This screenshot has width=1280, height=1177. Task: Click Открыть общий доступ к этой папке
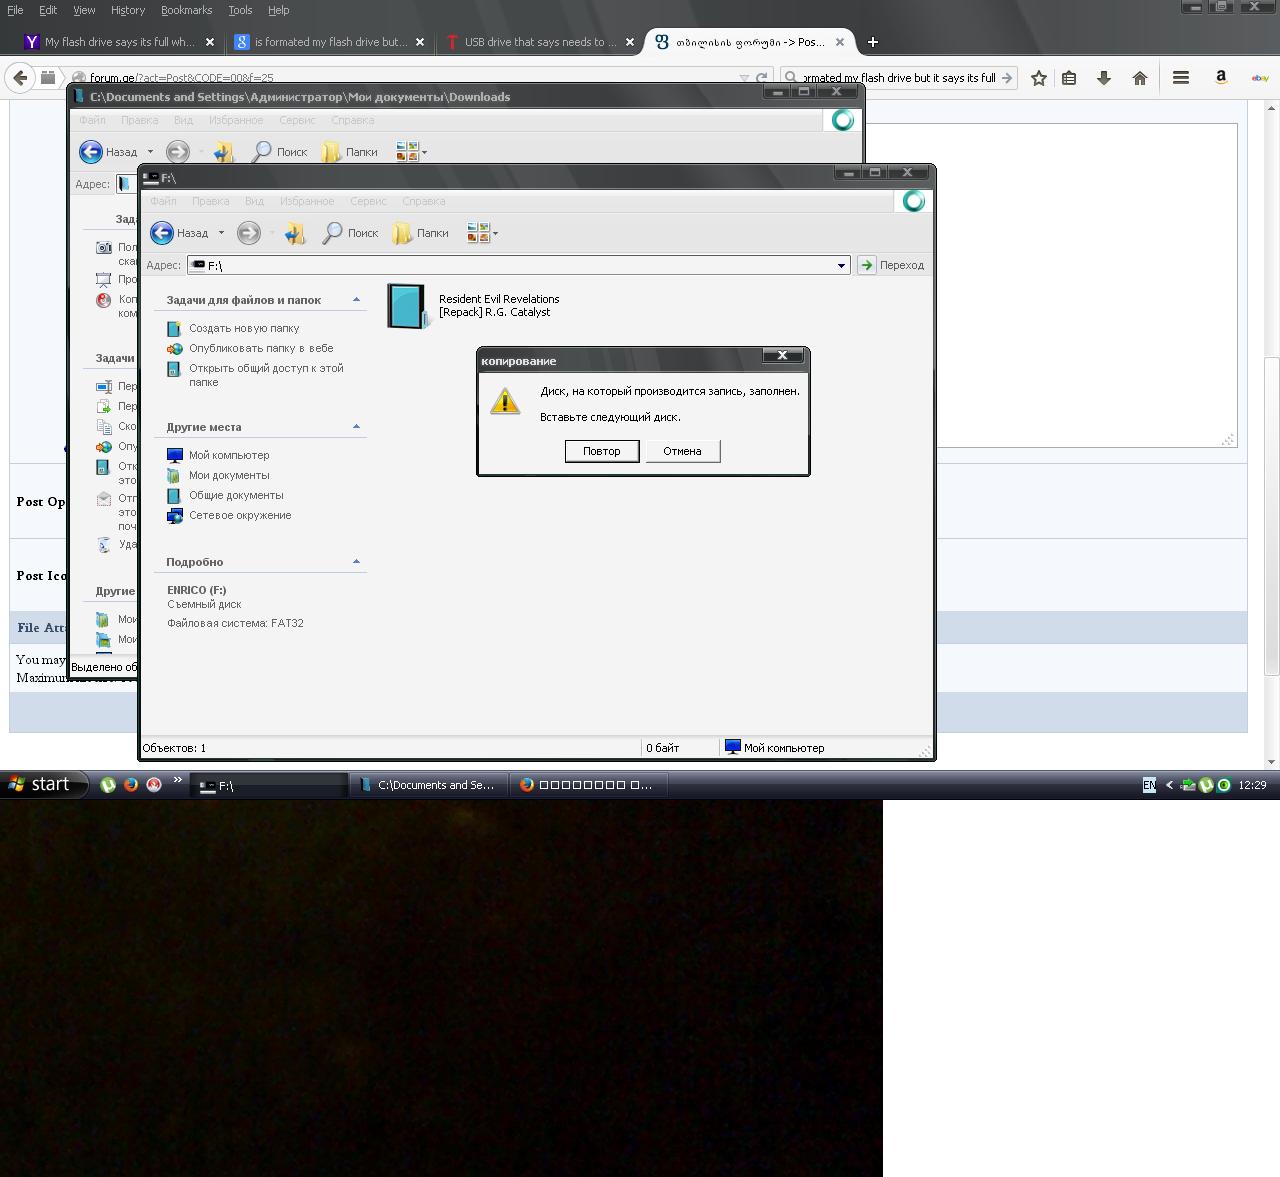tap(266, 375)
